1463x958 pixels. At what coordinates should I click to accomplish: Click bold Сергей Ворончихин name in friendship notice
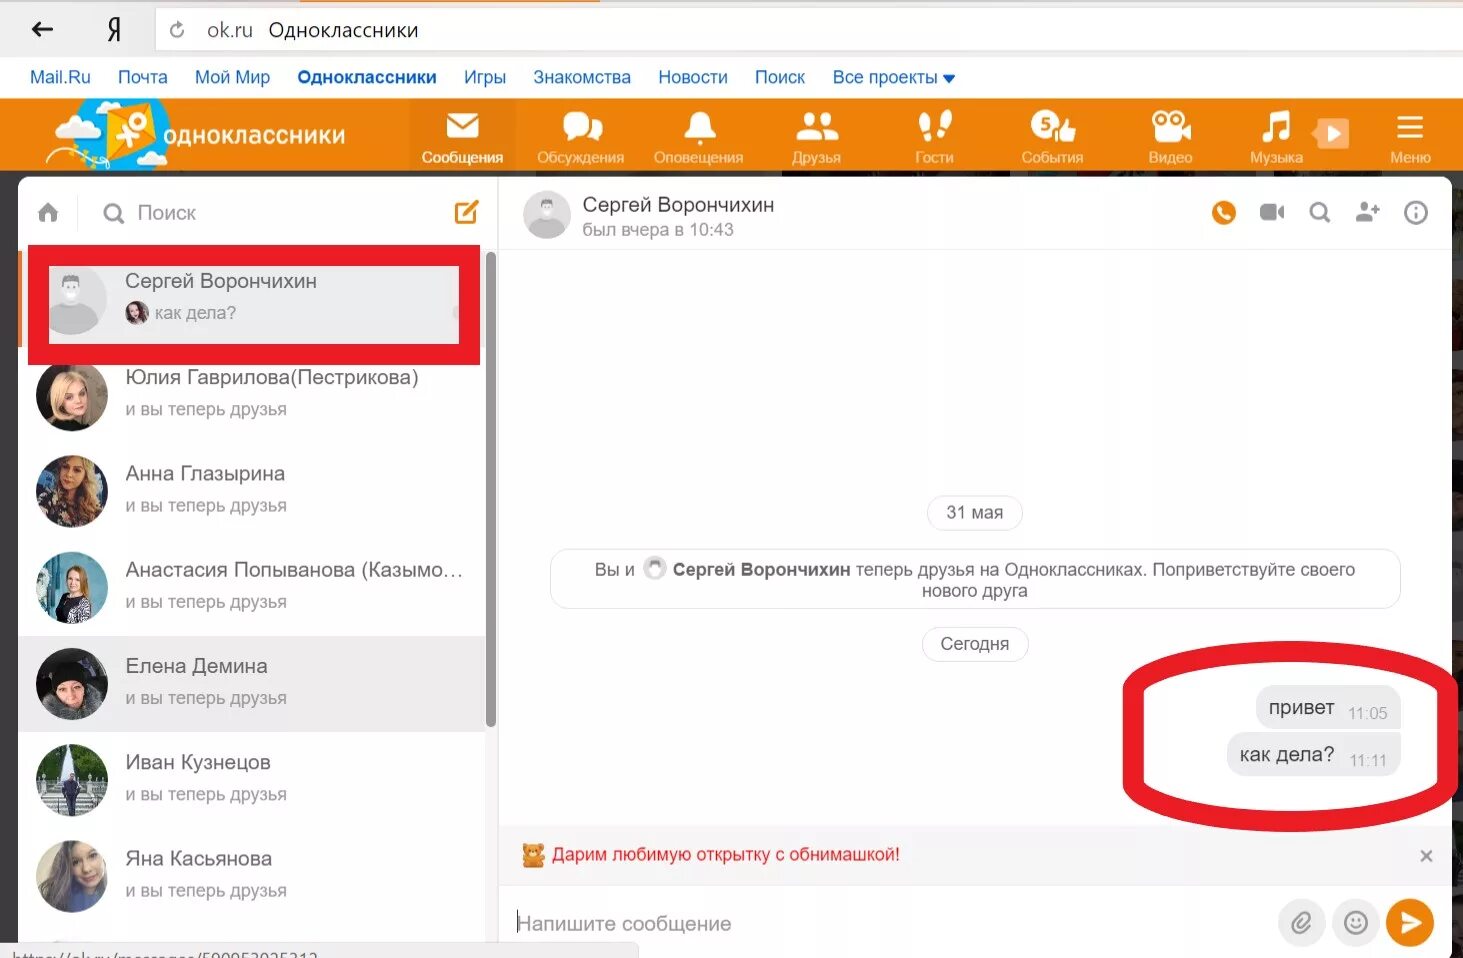click(x=761, y=569)
